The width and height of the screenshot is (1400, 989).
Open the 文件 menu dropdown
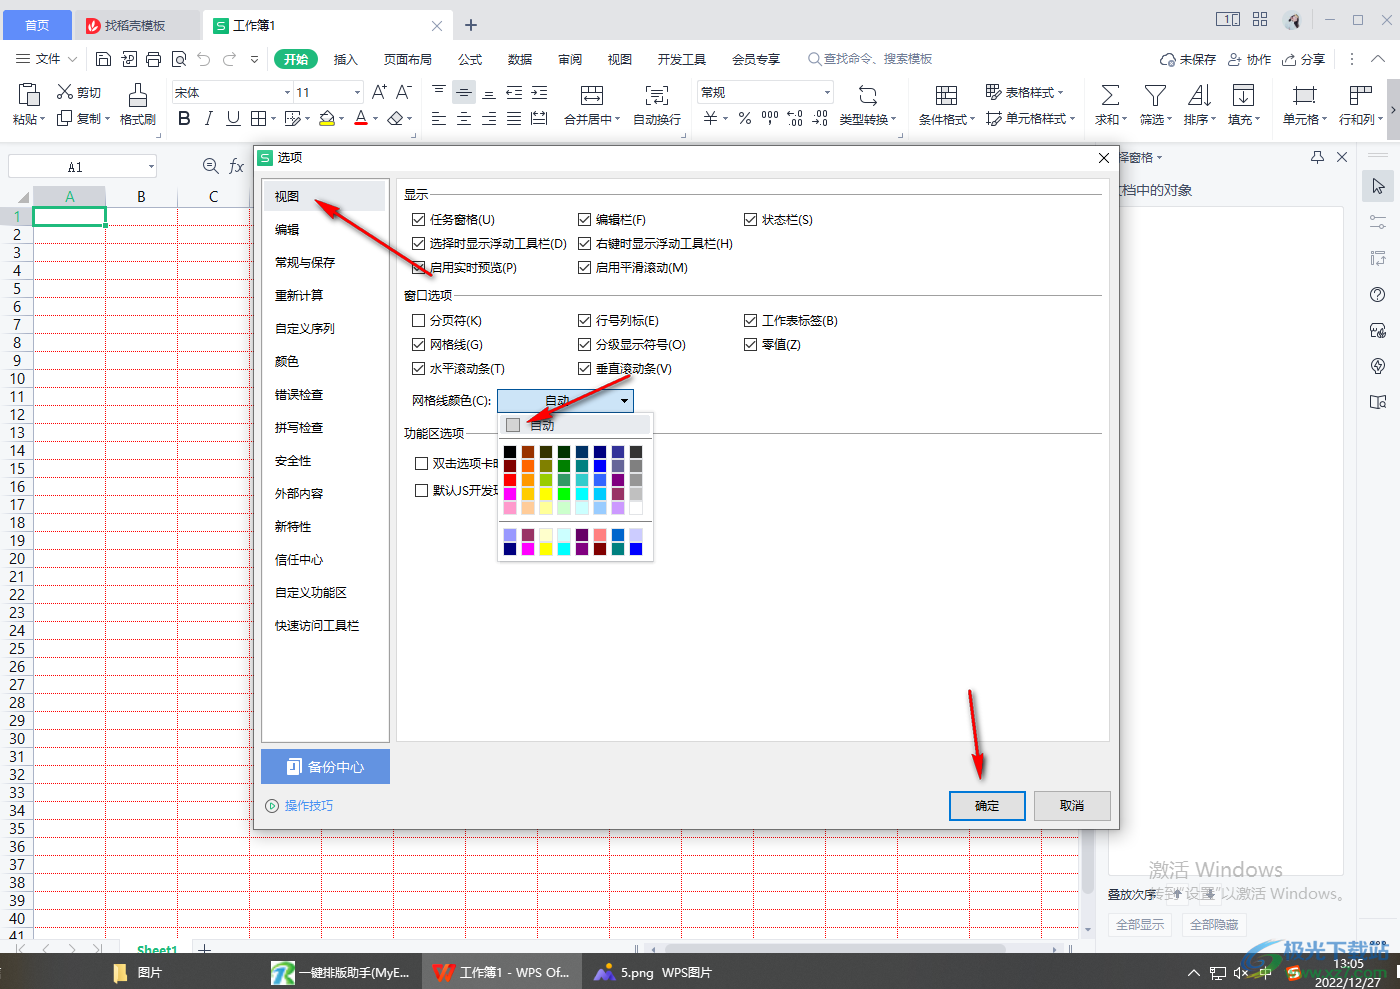(46, 59)
